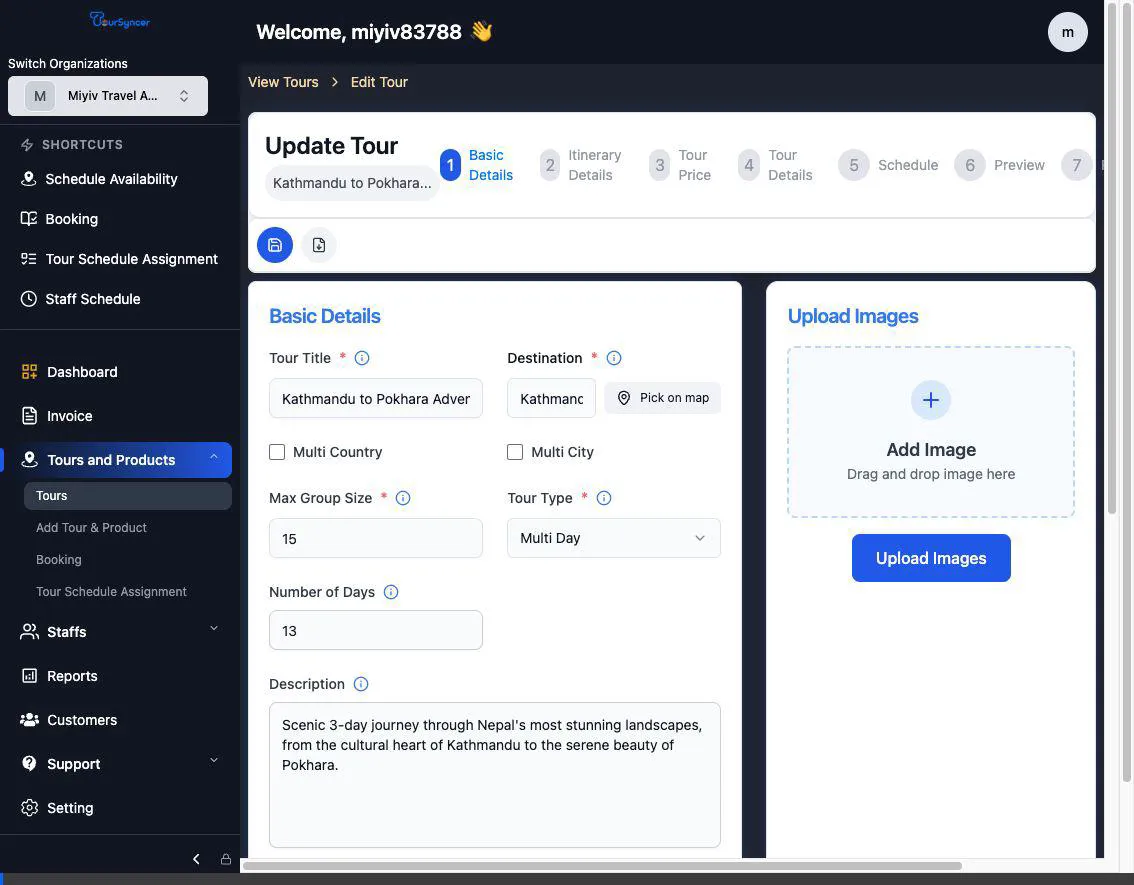Click the Max Group Size input field

tap(375, 538)
